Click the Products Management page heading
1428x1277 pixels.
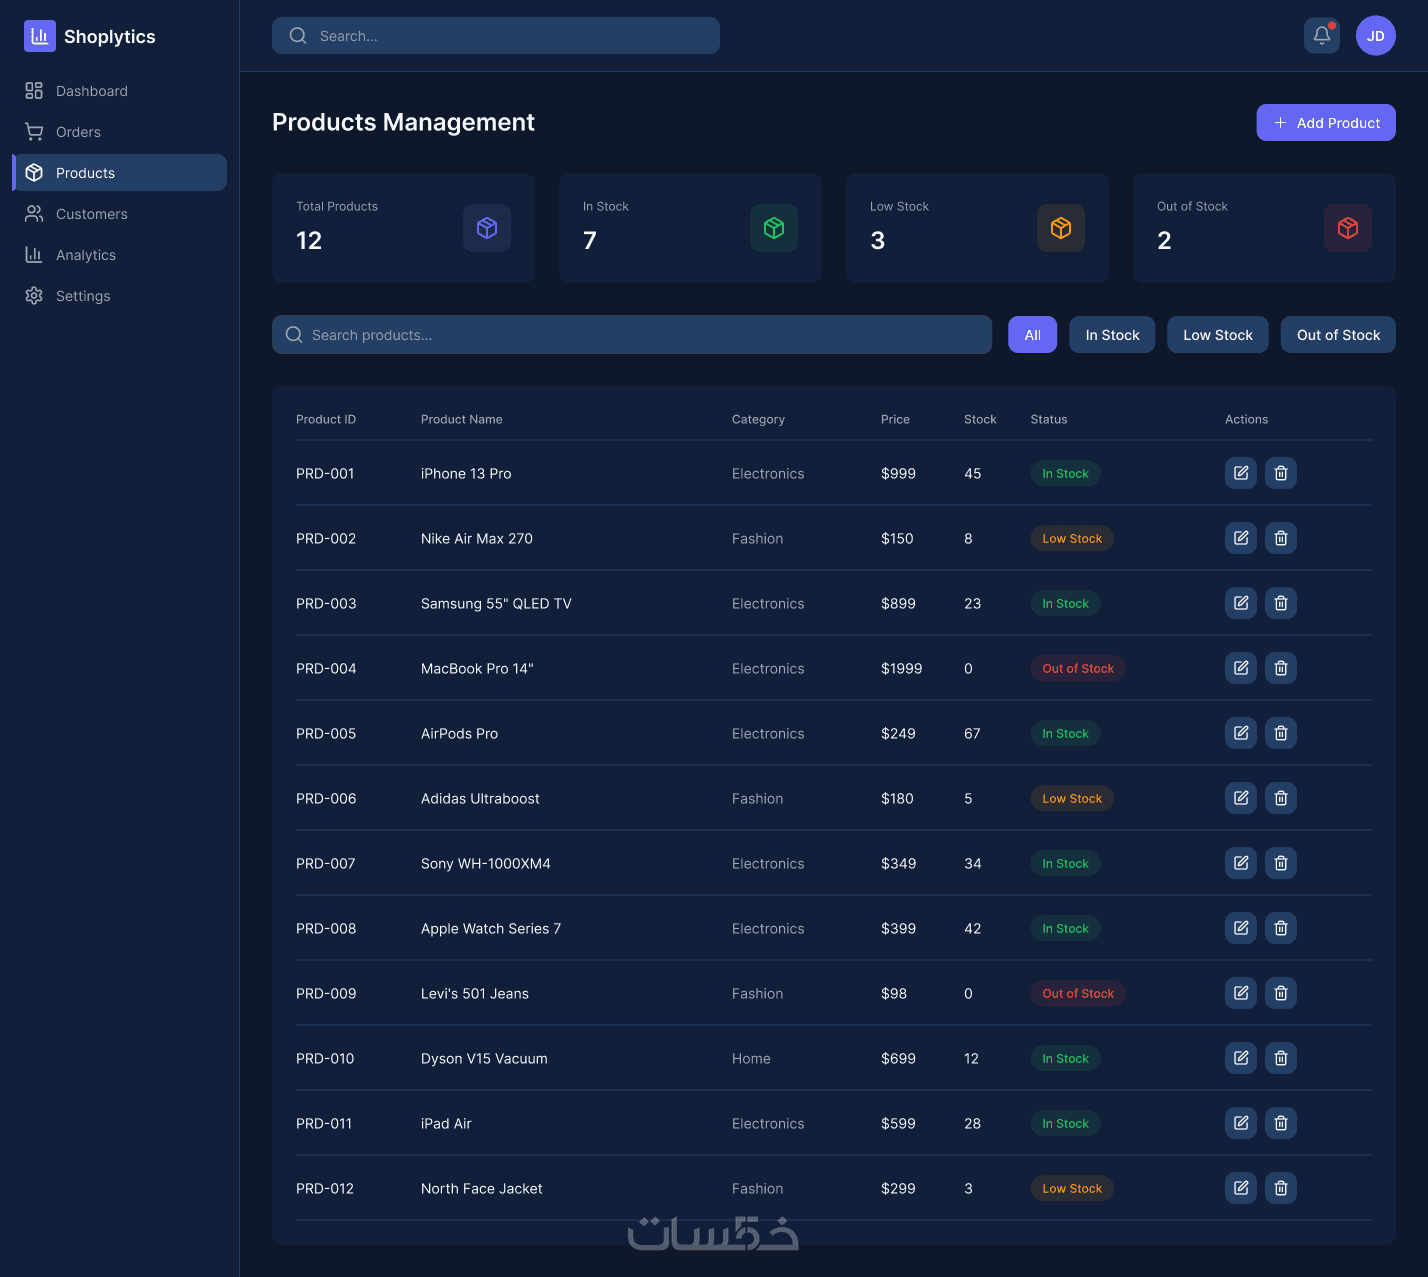click(x=403, y=122)
